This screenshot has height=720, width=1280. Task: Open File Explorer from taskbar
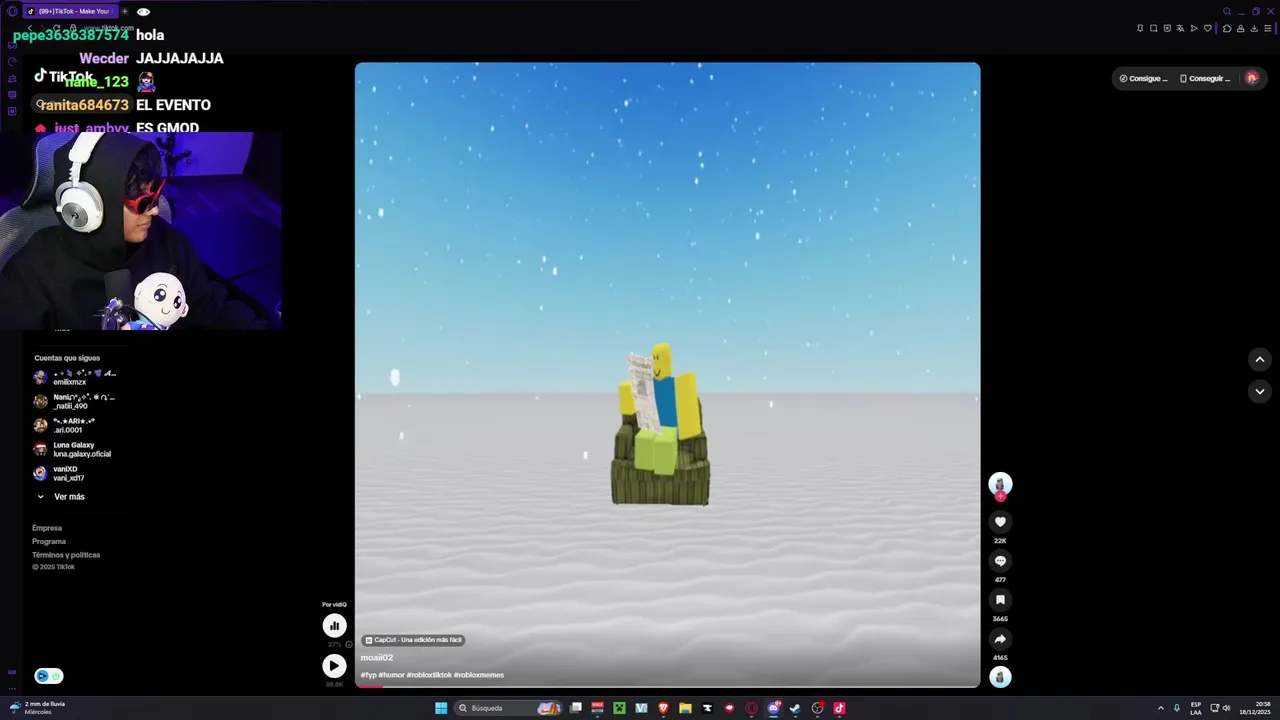pyautogui.click(x=685, y=708)
